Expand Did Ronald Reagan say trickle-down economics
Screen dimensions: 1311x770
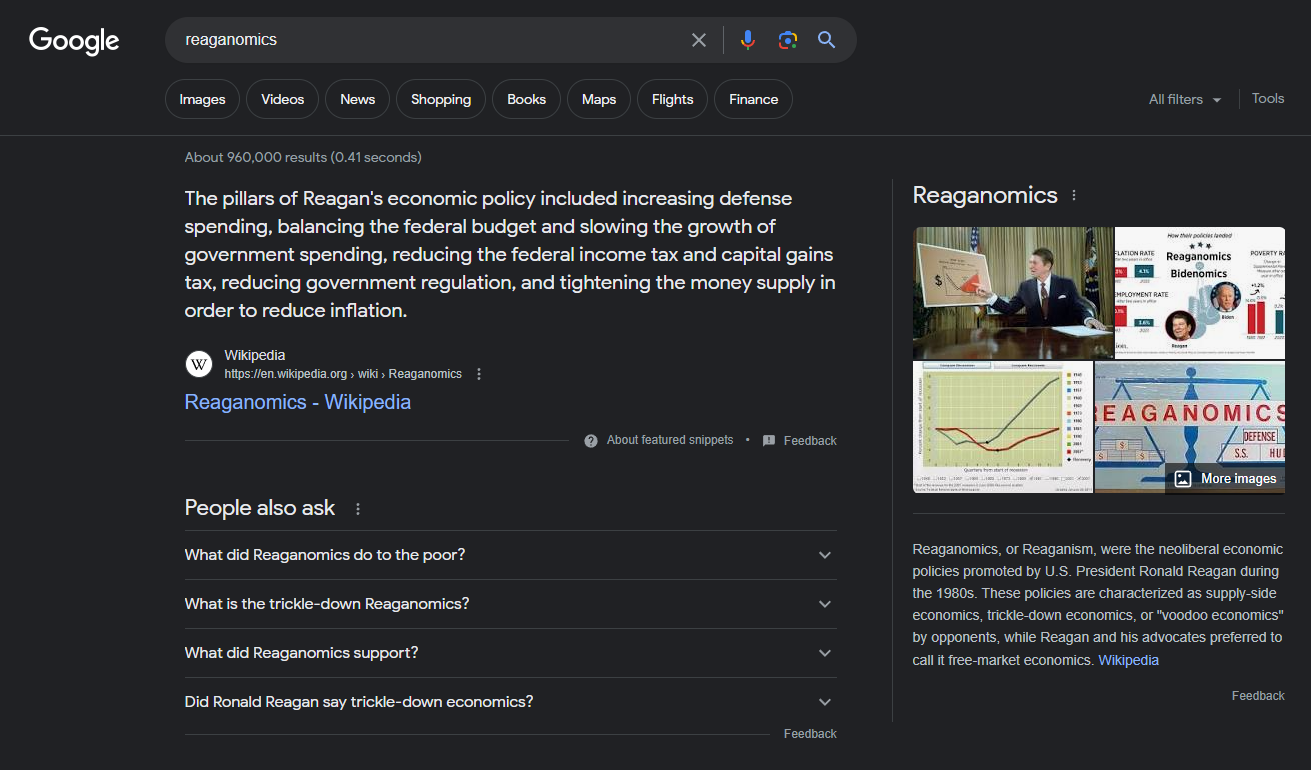(511, 702)
